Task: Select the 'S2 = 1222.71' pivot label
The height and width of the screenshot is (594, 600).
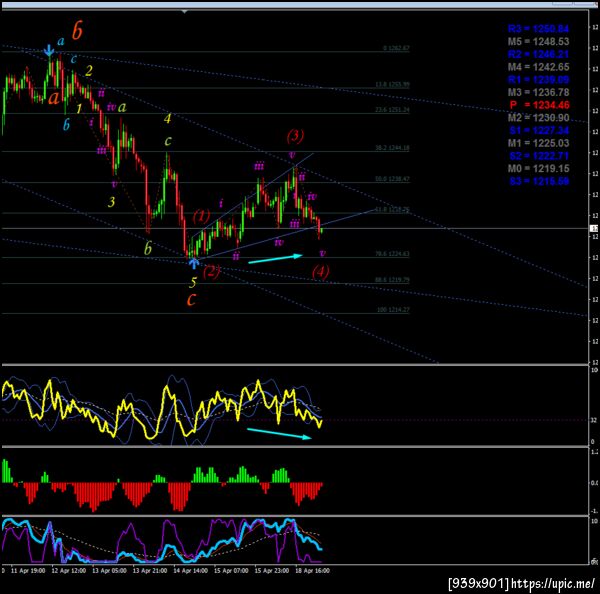Action: tap(539, 156)
